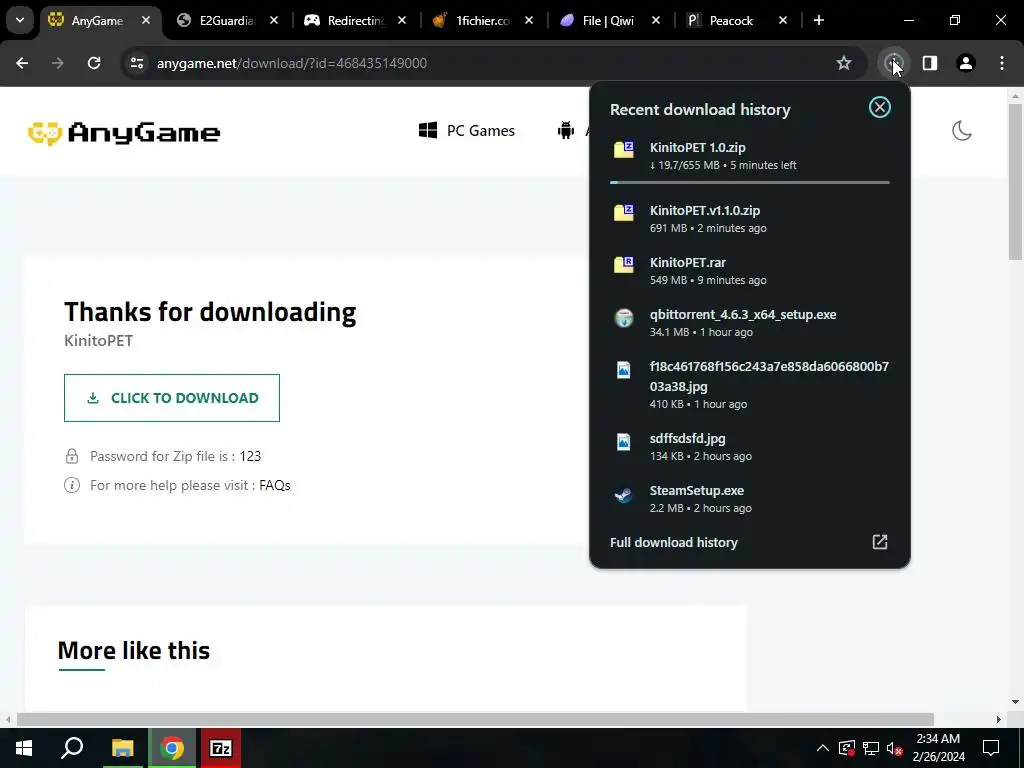Click the SteamSetup.exe Steam icon

(x=624, y=494)
